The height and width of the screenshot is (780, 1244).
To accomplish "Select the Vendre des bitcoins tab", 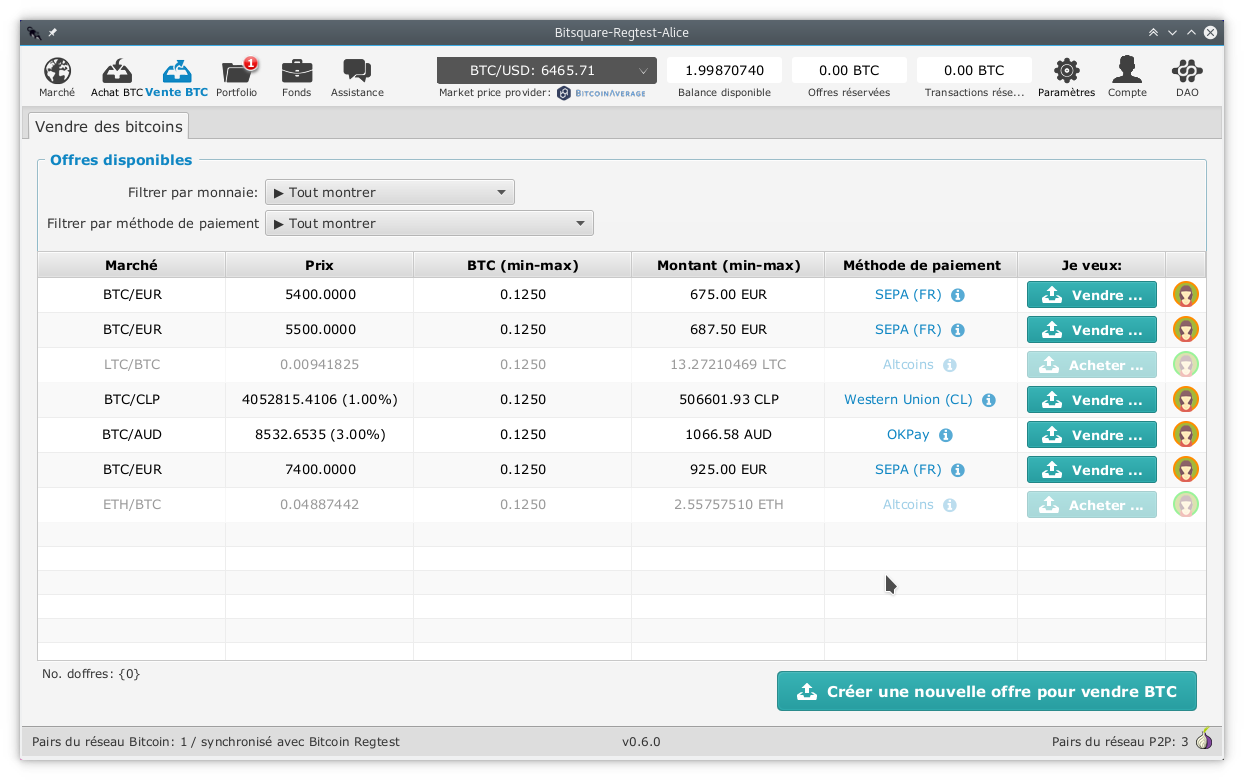I will click(109, 126).
